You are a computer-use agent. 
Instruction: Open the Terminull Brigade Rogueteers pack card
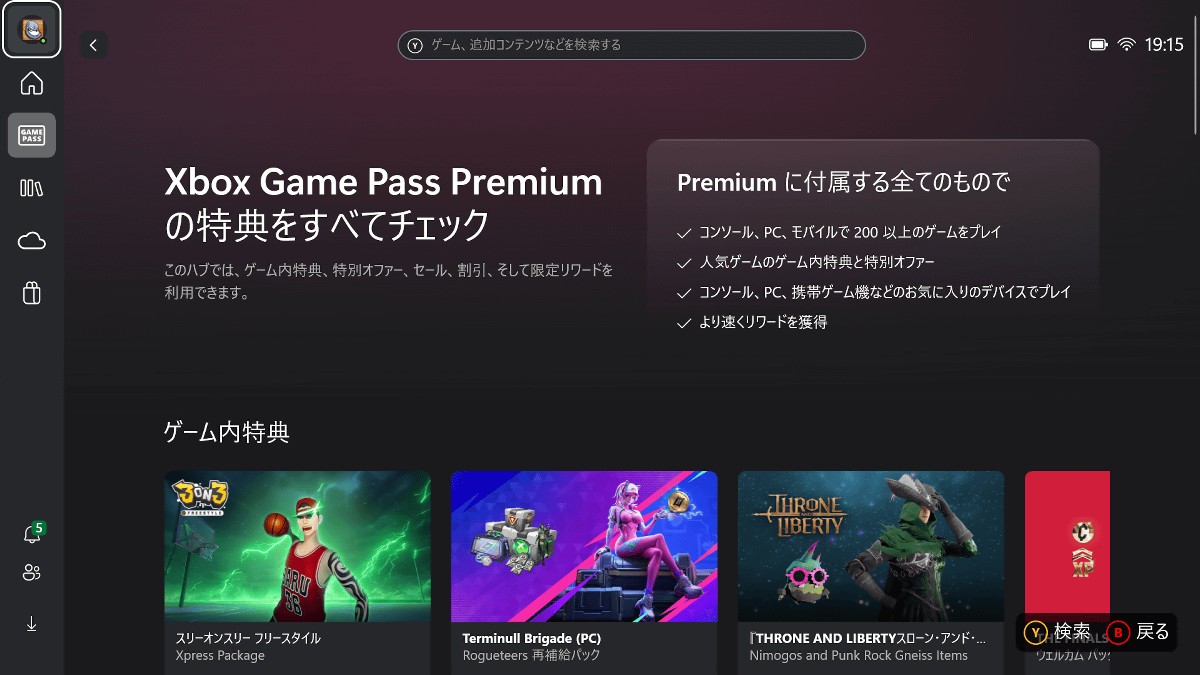click(x=584, y=573)
